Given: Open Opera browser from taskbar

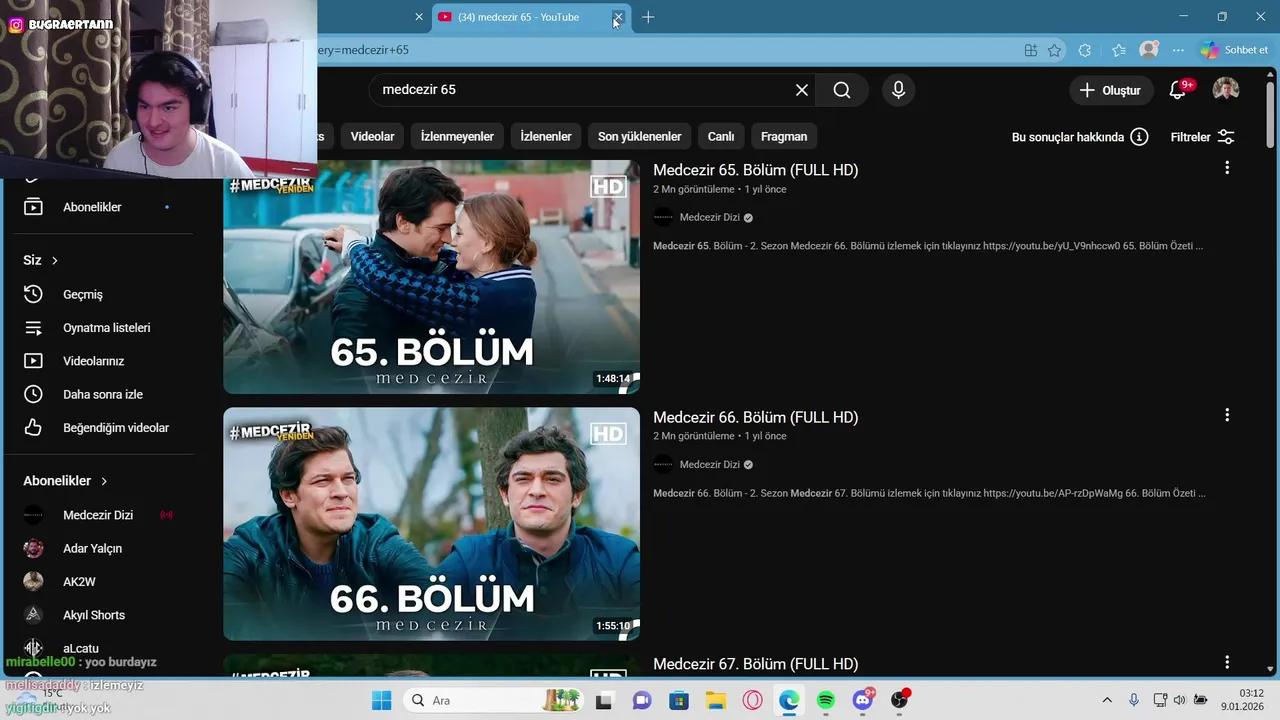Looking at the screenshot, I should (752, 700).
